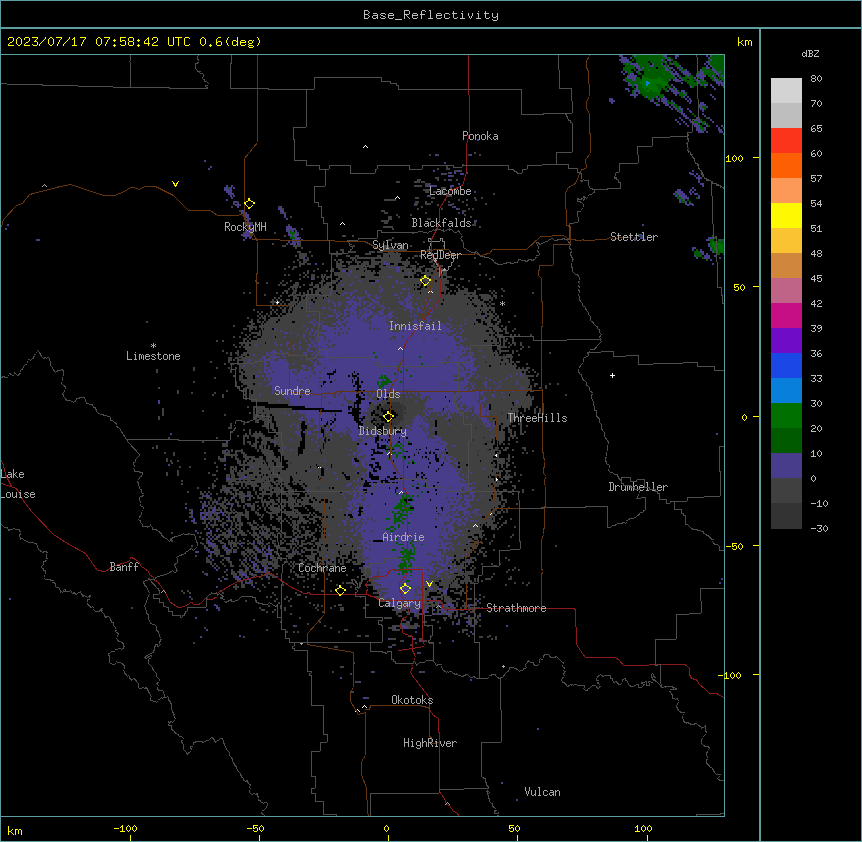The height and width of the screenshot is (842, 862).
Task: Click the green 30 dBZ legend swatch
Action: (x=786, y=416)
